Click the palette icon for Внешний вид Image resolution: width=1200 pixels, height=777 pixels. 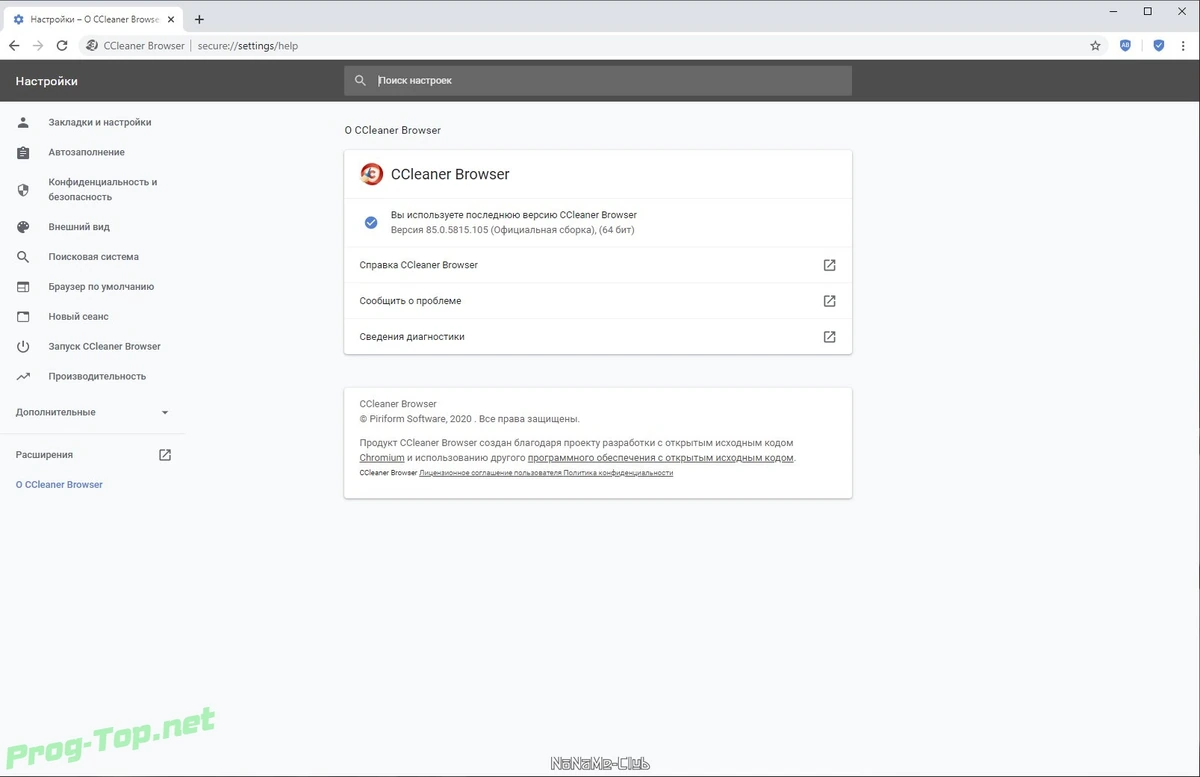[24, 227]
